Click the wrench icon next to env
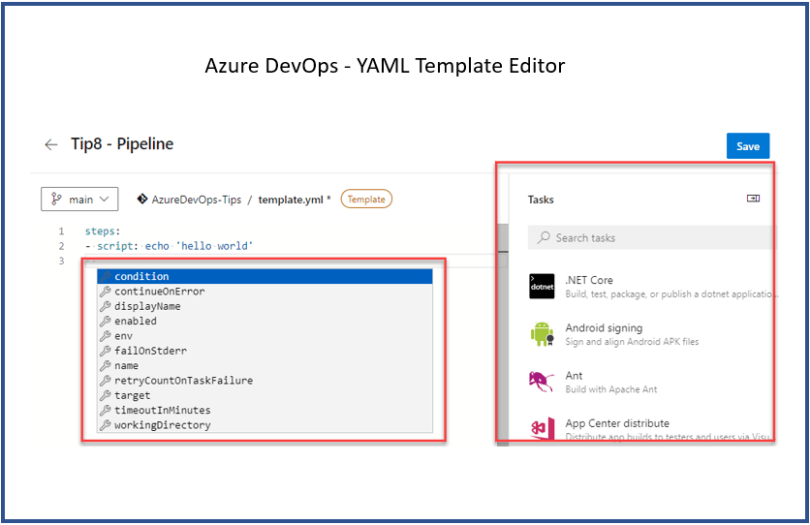Viewport: 810px width, 525px height. coord(105,336)
